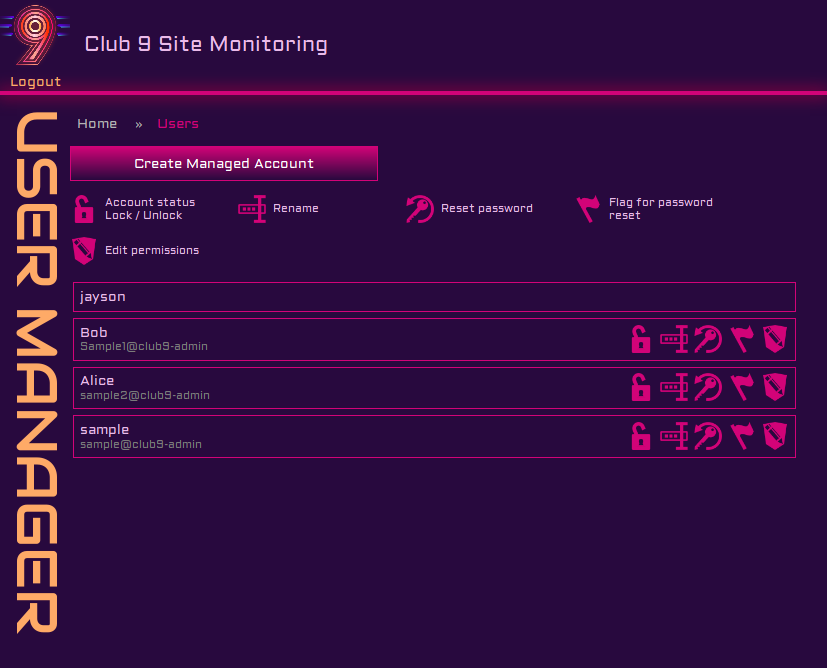Open Alice's permissions editor
Screen dimensions: 827x668
click(774, 388)
